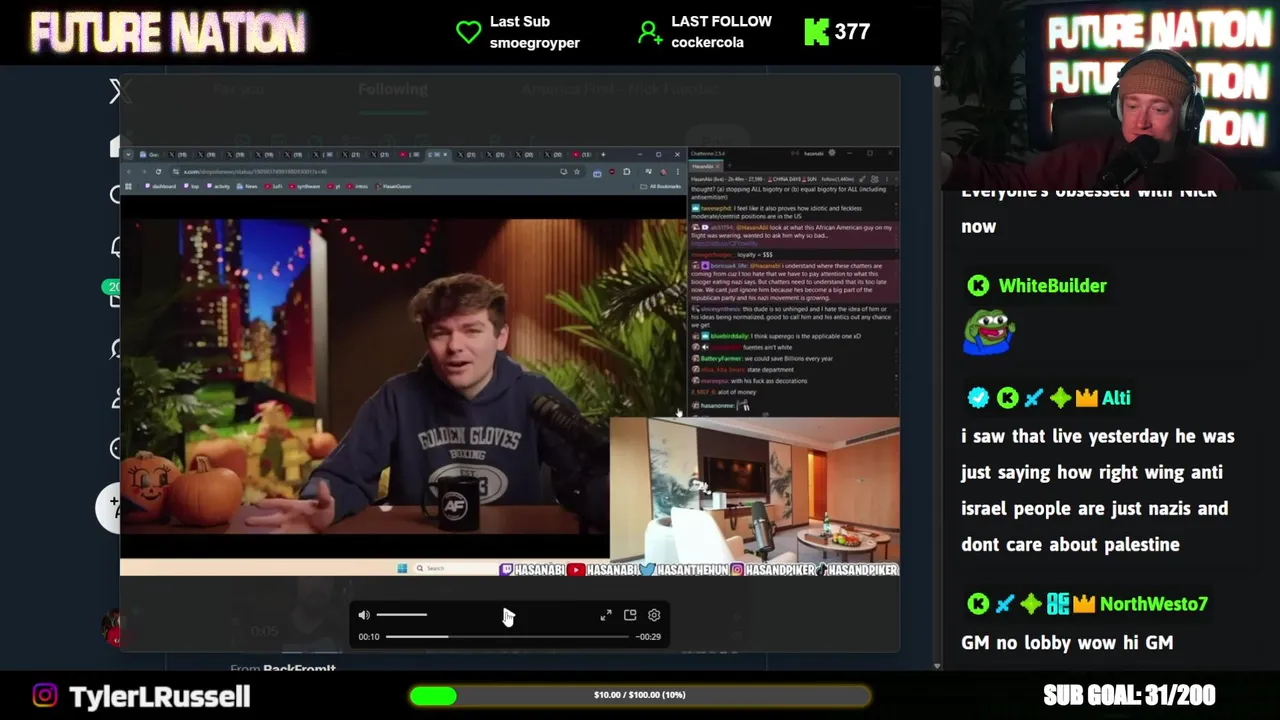Image resolution: width=1280 pixels, height=720 pixels.
Task: Click the green Kick logo beside 377
Action: click(817, 32)
